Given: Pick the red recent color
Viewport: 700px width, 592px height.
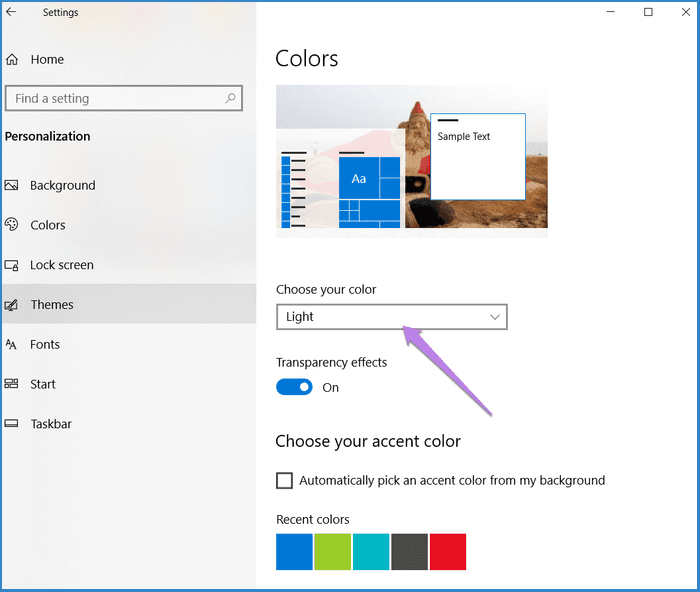Looking at the screenshot, I should coord(448,552).
